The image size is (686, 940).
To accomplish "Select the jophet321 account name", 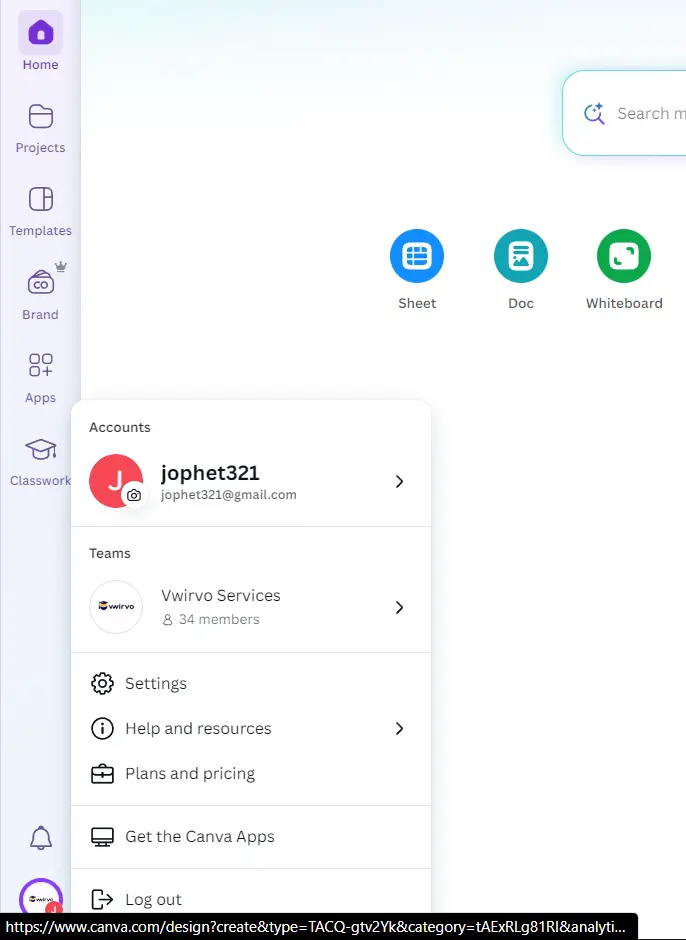I will coord(210,473).
